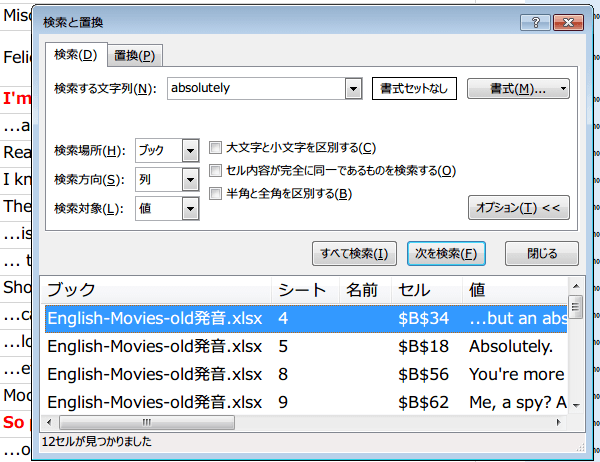This screenshot has width=600, height=462.
Task: Open the search string history dropdown arrow
Action: coord(354,89)
